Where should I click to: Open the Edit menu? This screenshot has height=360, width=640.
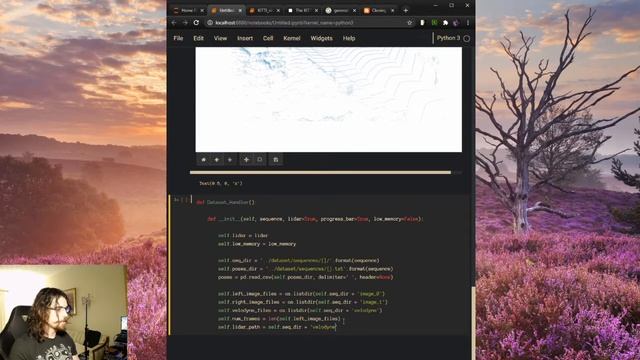coord(198,38)
